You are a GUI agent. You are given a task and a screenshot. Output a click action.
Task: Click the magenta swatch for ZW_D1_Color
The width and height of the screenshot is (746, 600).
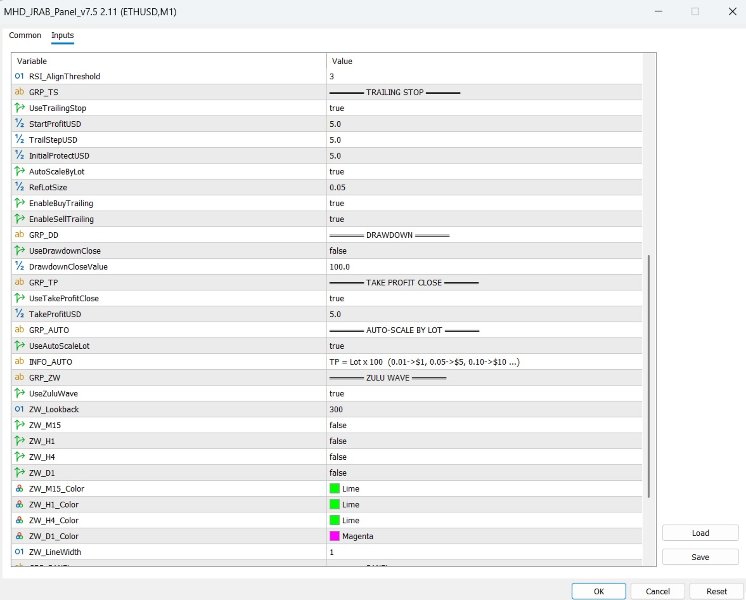(x=334, y=536)
